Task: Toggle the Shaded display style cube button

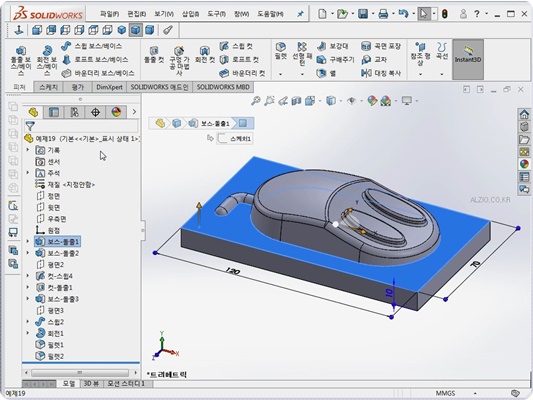Action: click(x=150, y=30)
